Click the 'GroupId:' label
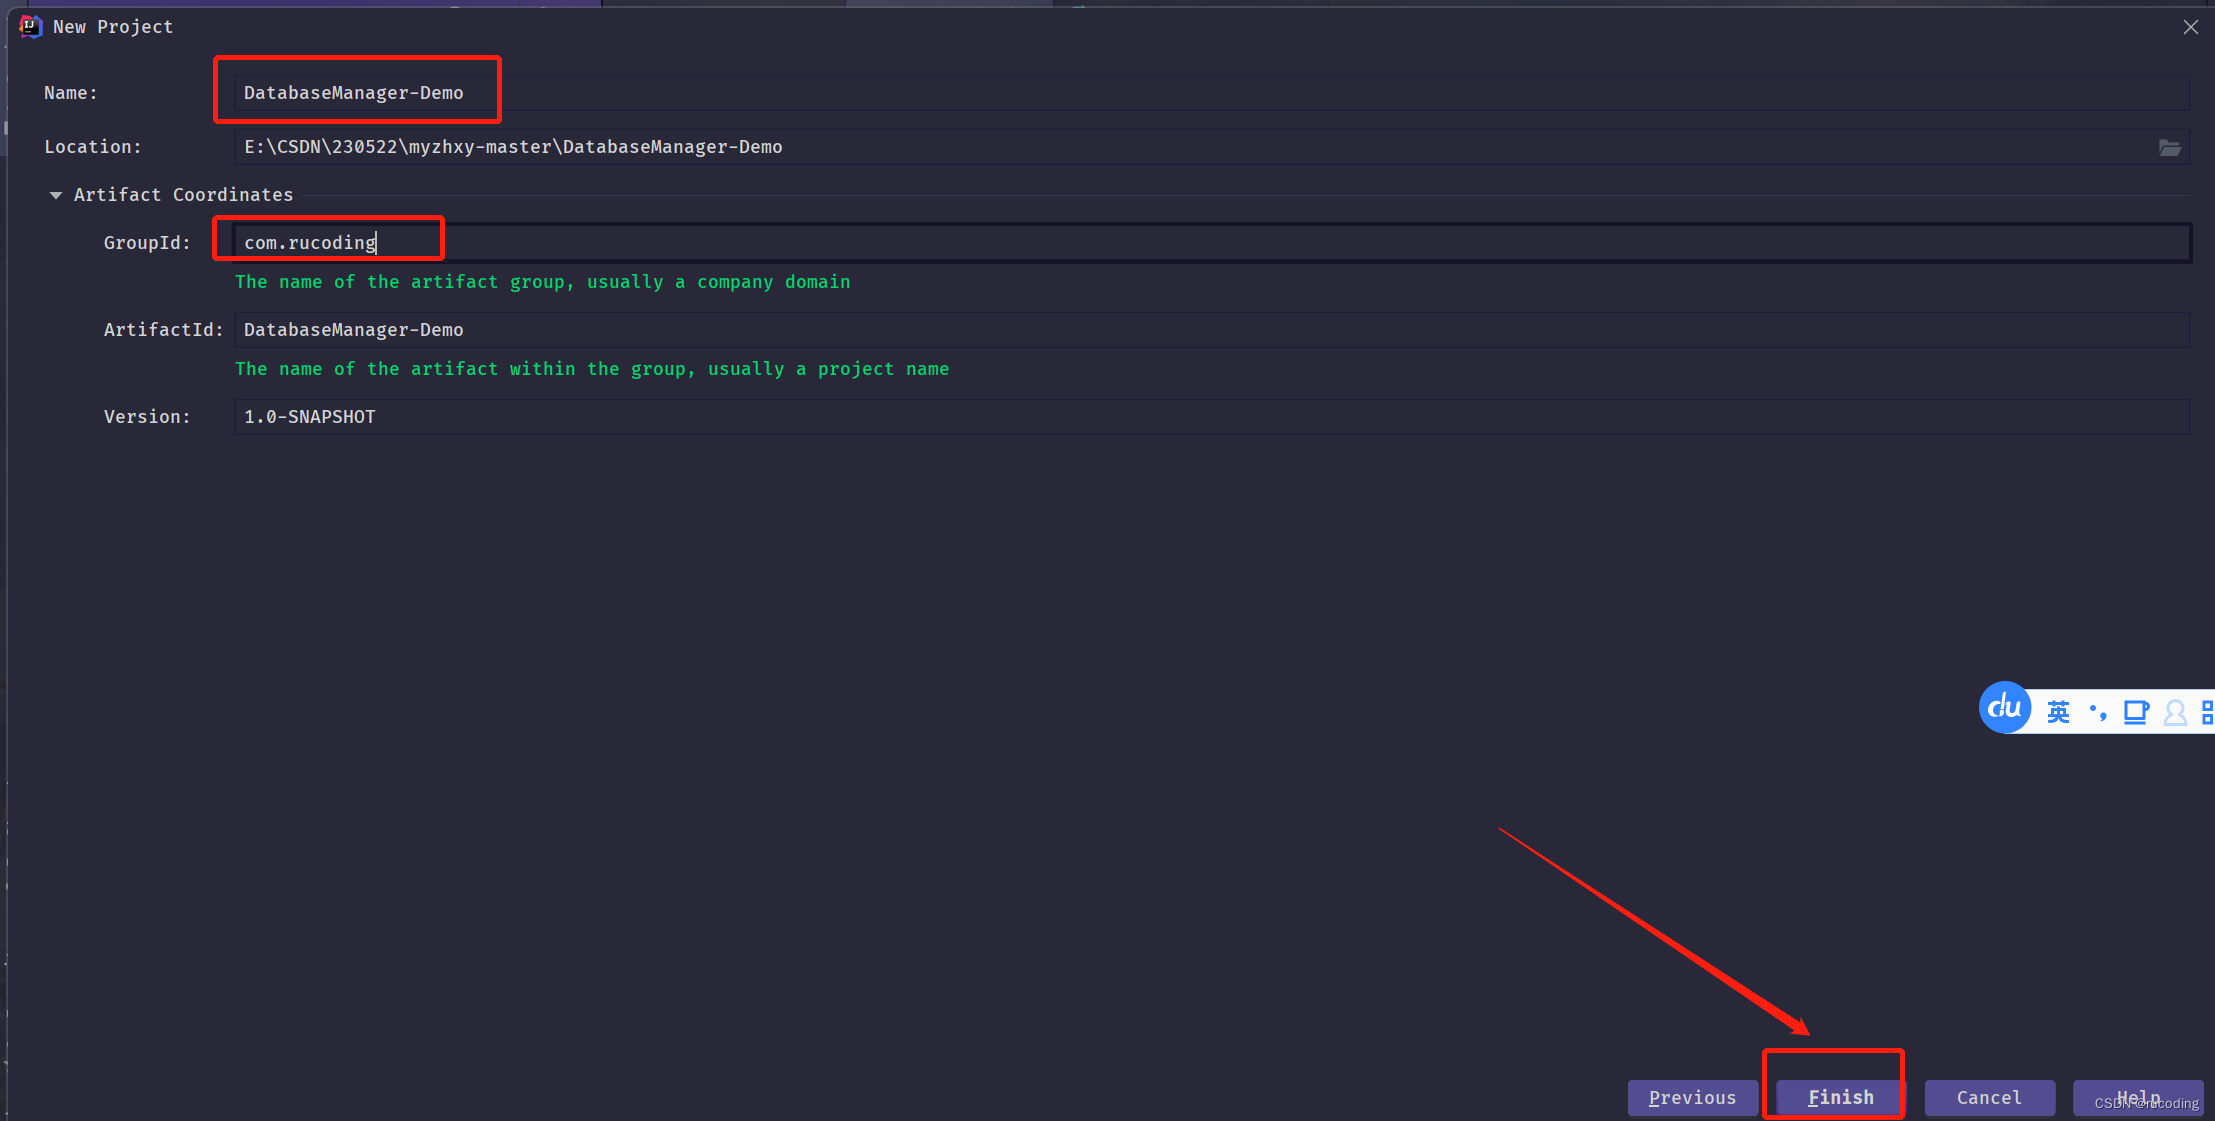 (147, 243)
